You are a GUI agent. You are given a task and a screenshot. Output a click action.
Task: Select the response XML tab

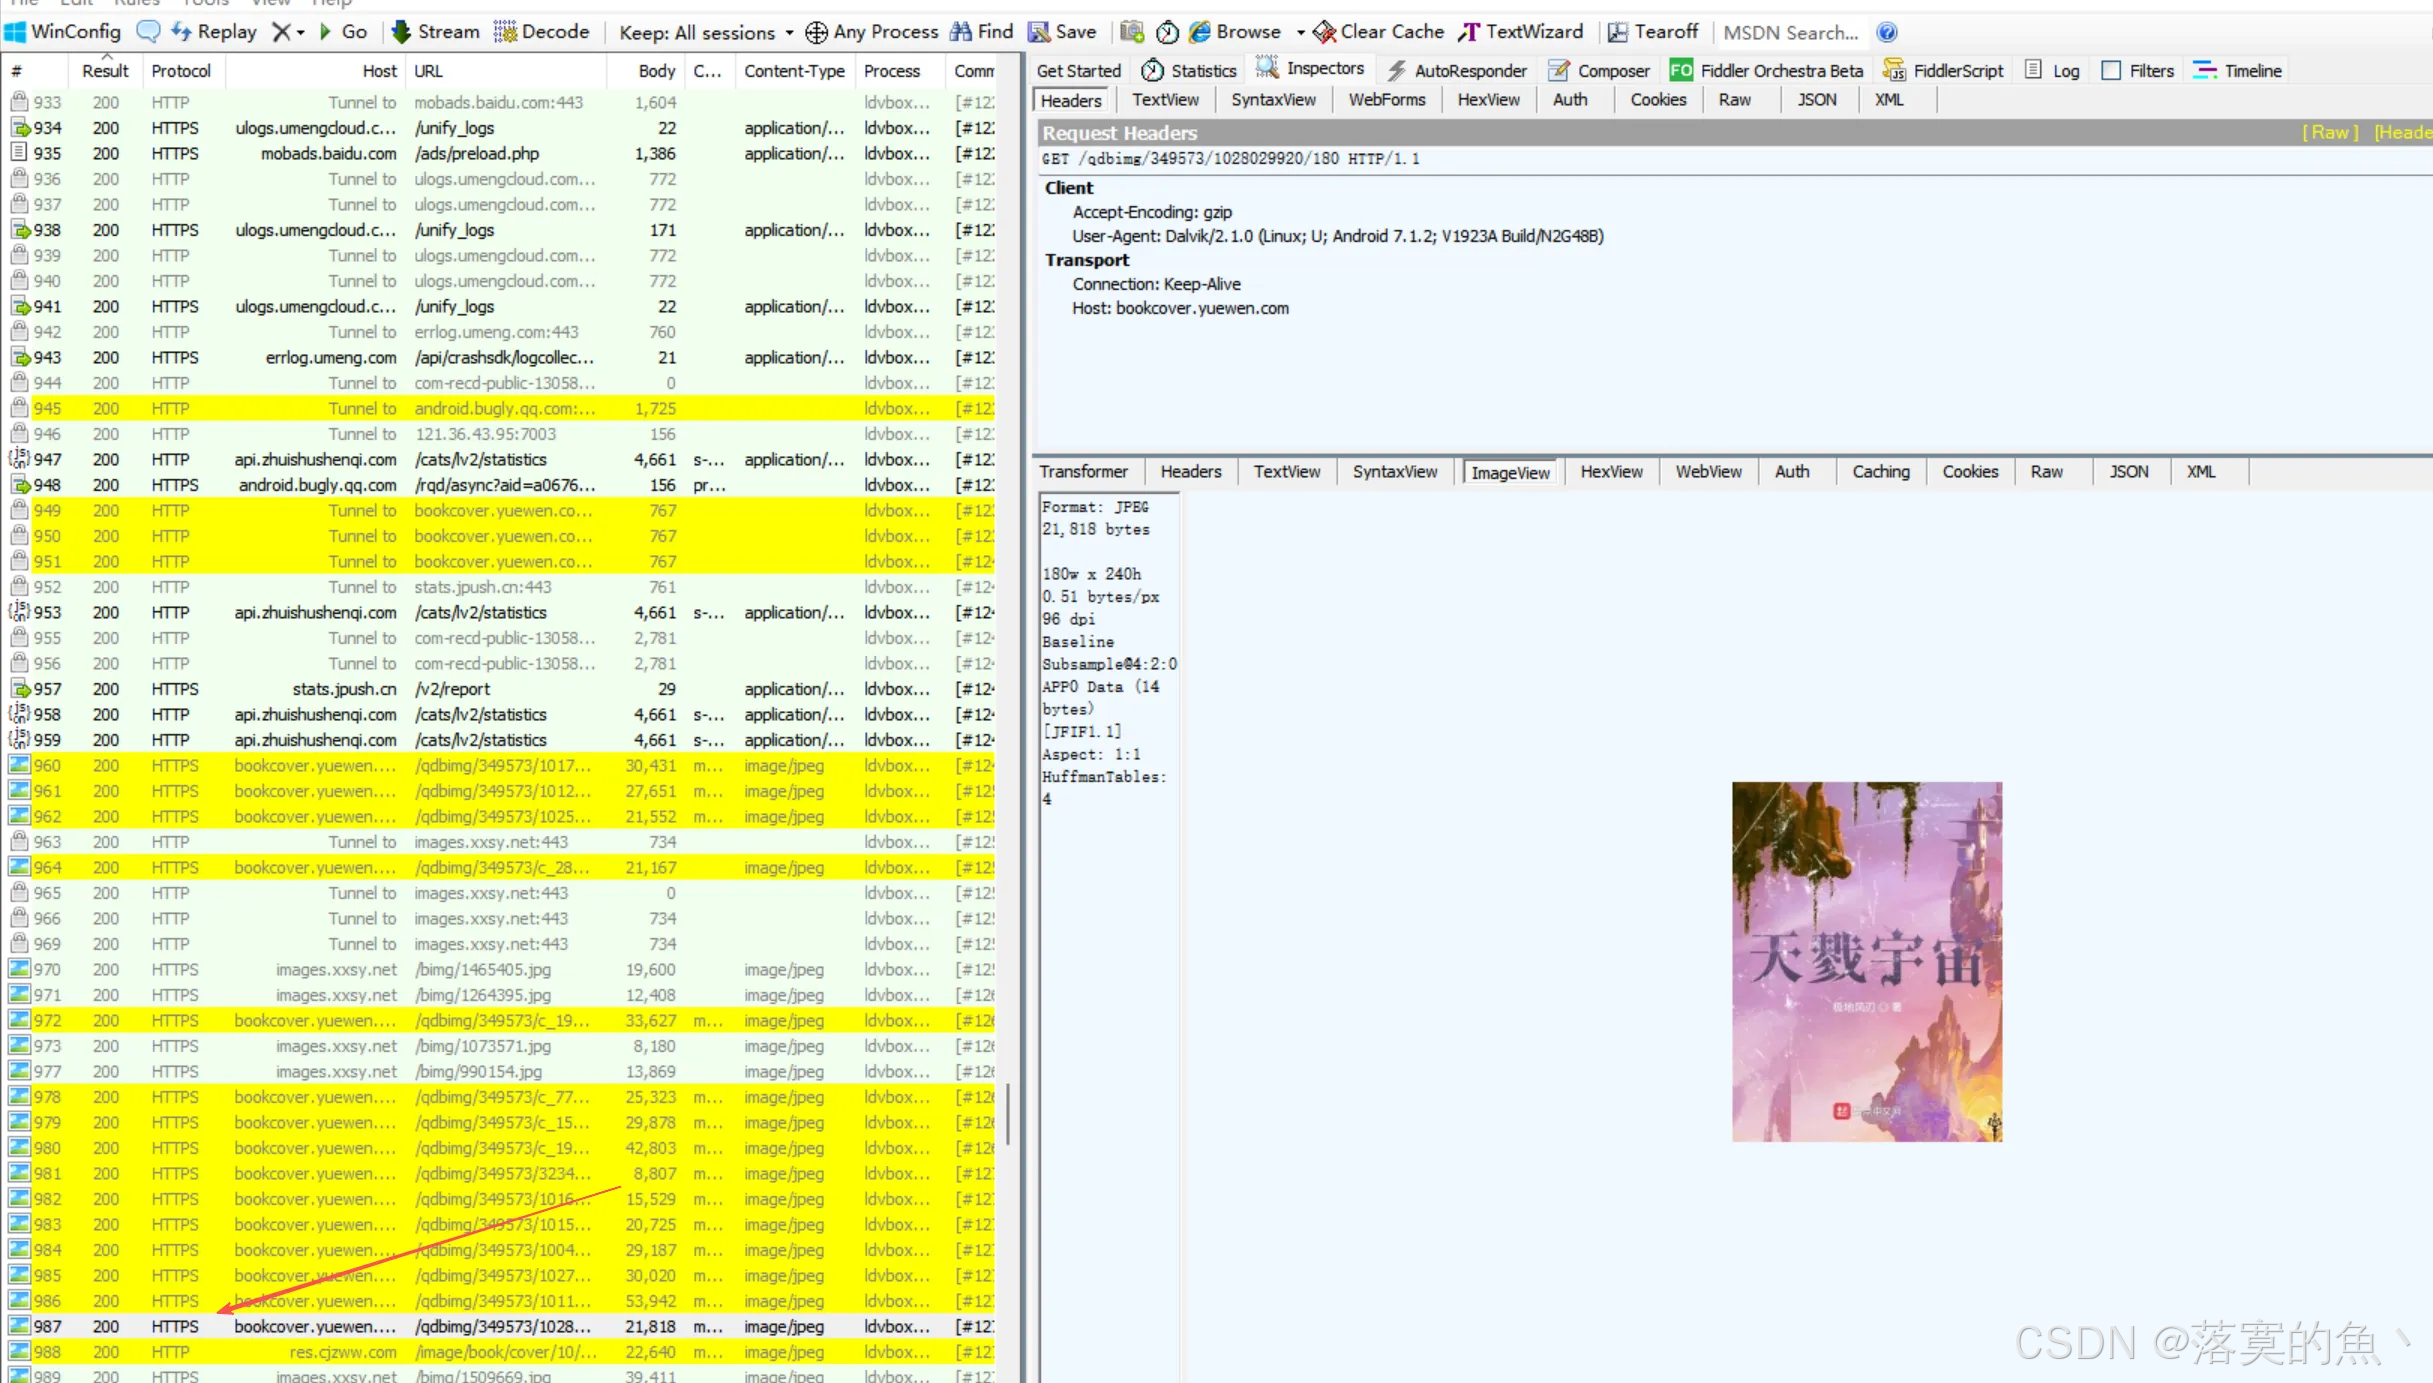2200,472
